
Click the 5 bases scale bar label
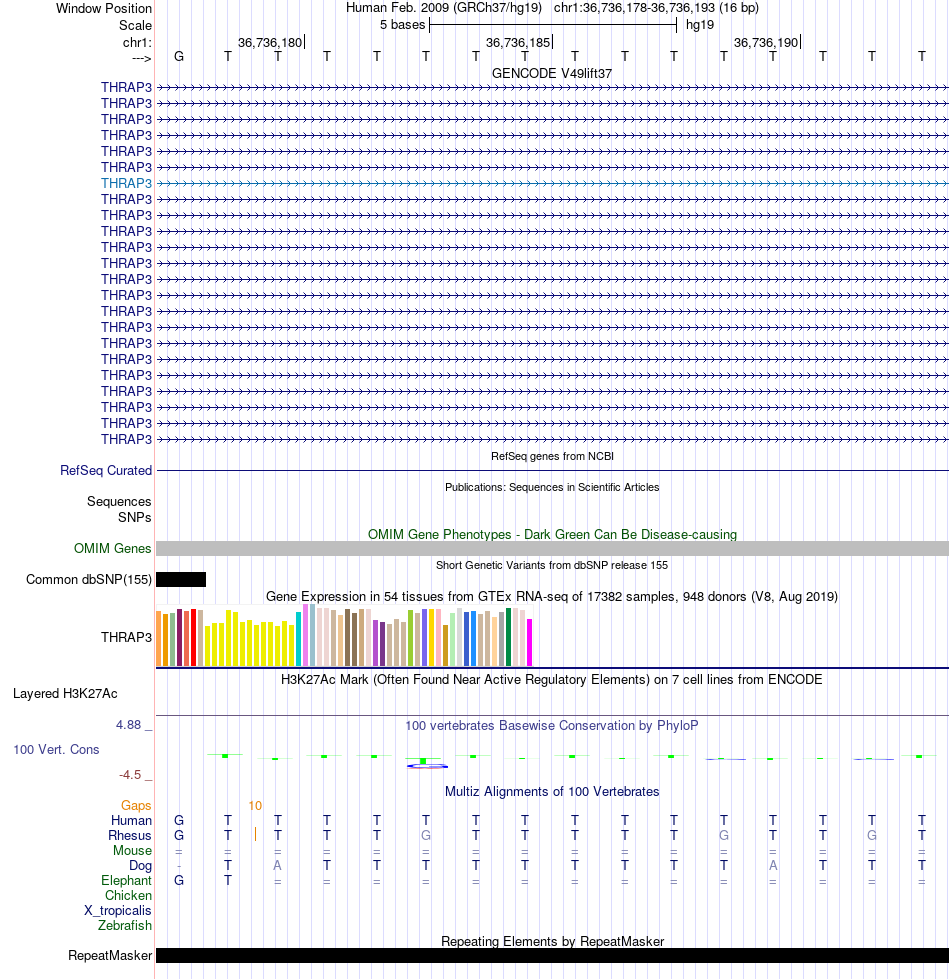pyautogui.click(x=403, y=25)
